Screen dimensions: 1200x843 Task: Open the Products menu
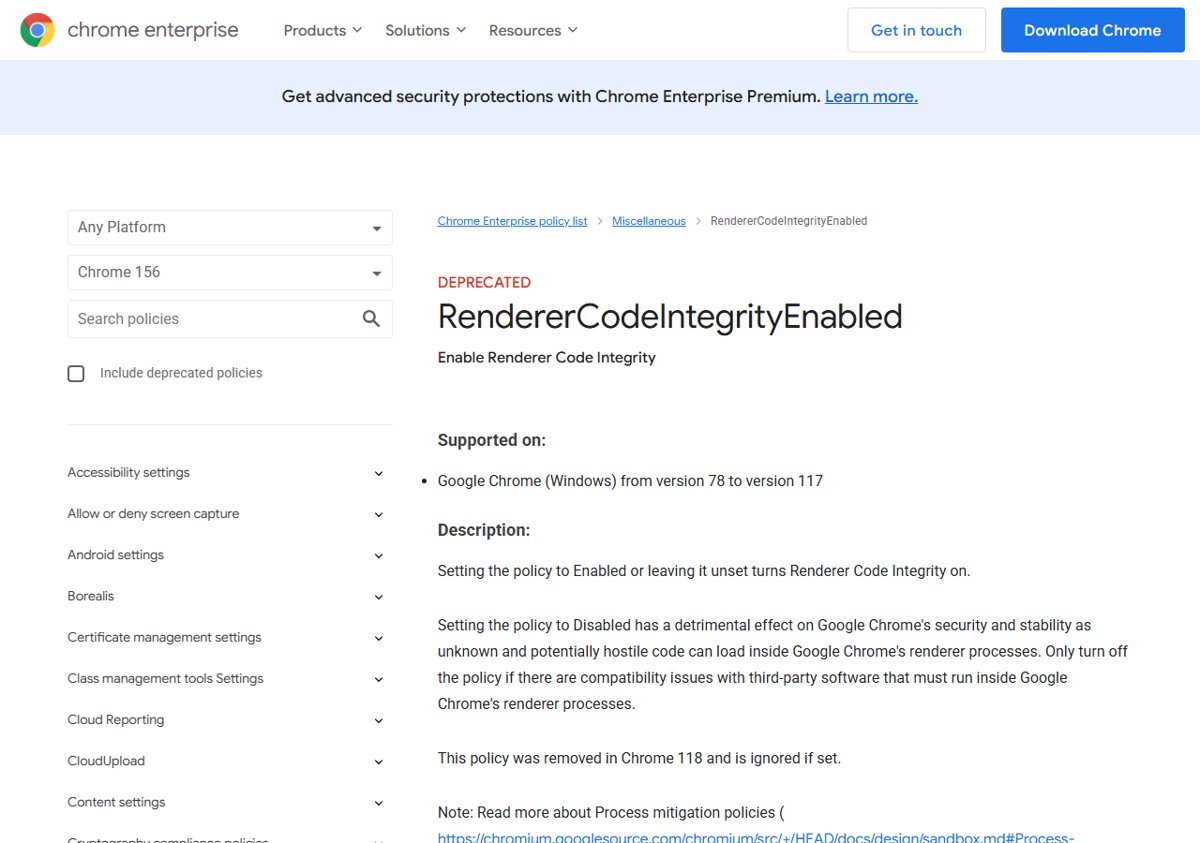click(323, 30)
